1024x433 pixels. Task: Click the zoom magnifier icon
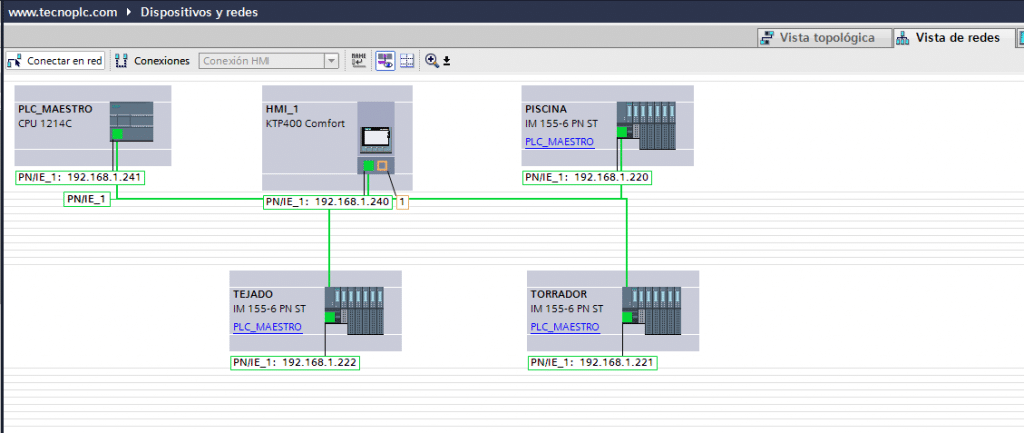tap(432, 61)
